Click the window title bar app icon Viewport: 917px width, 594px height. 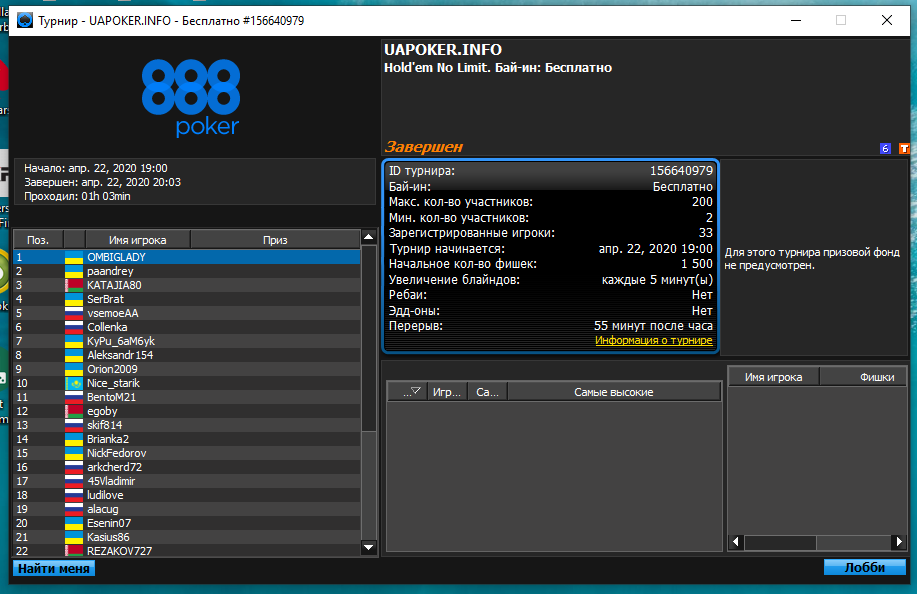click(25, 20)
